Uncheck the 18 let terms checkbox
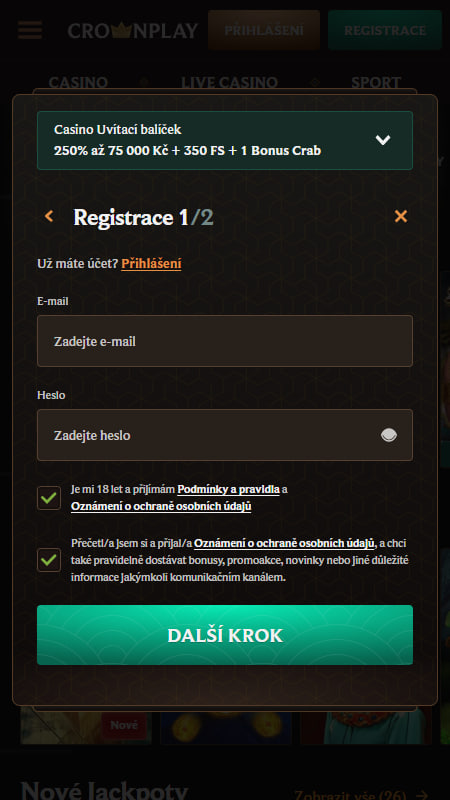Screen dimensions: 450x800 pos(49,498)
